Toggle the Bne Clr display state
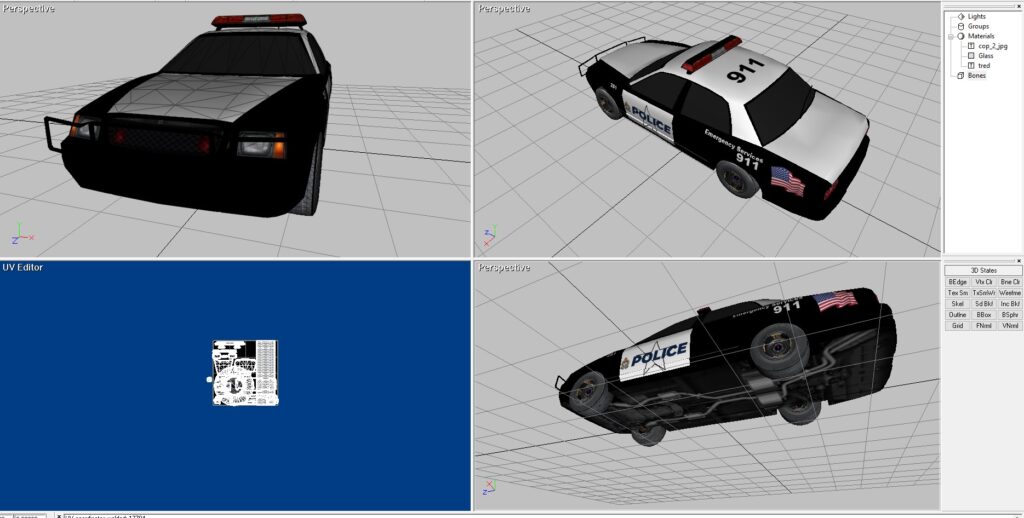1024x518 pixels. pos(1009,282)
